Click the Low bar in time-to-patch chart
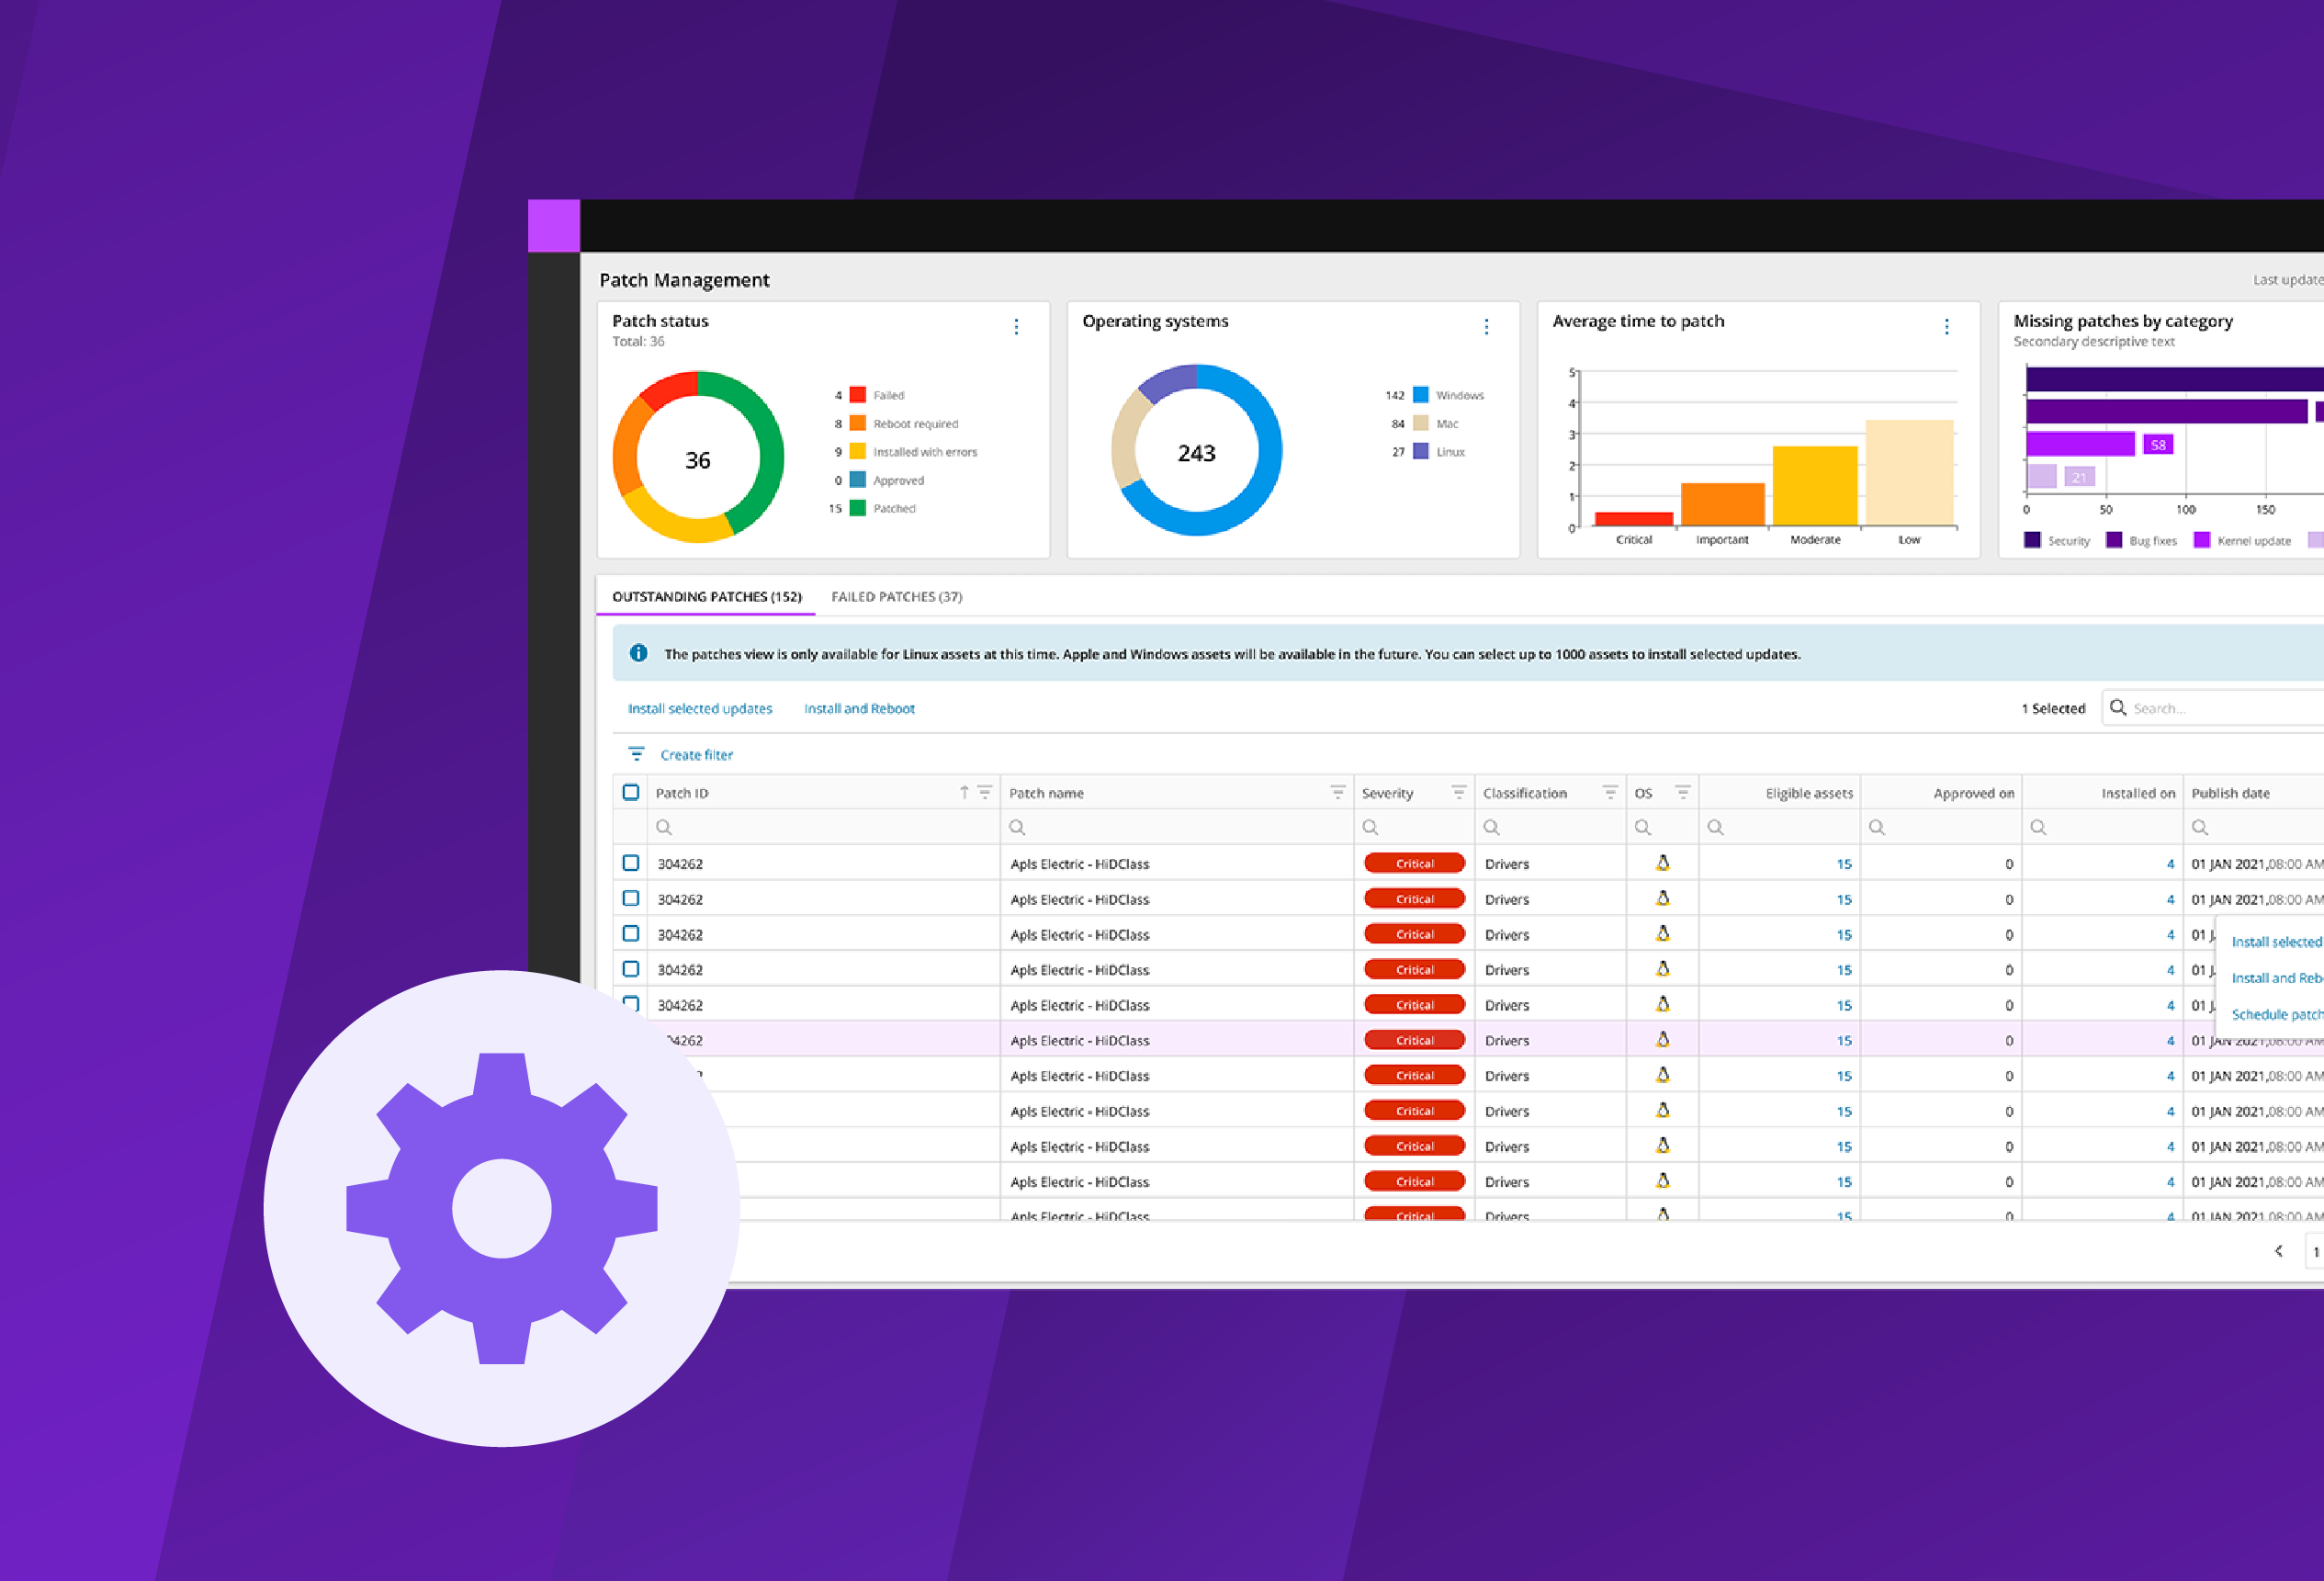 tap(1909, 473)
